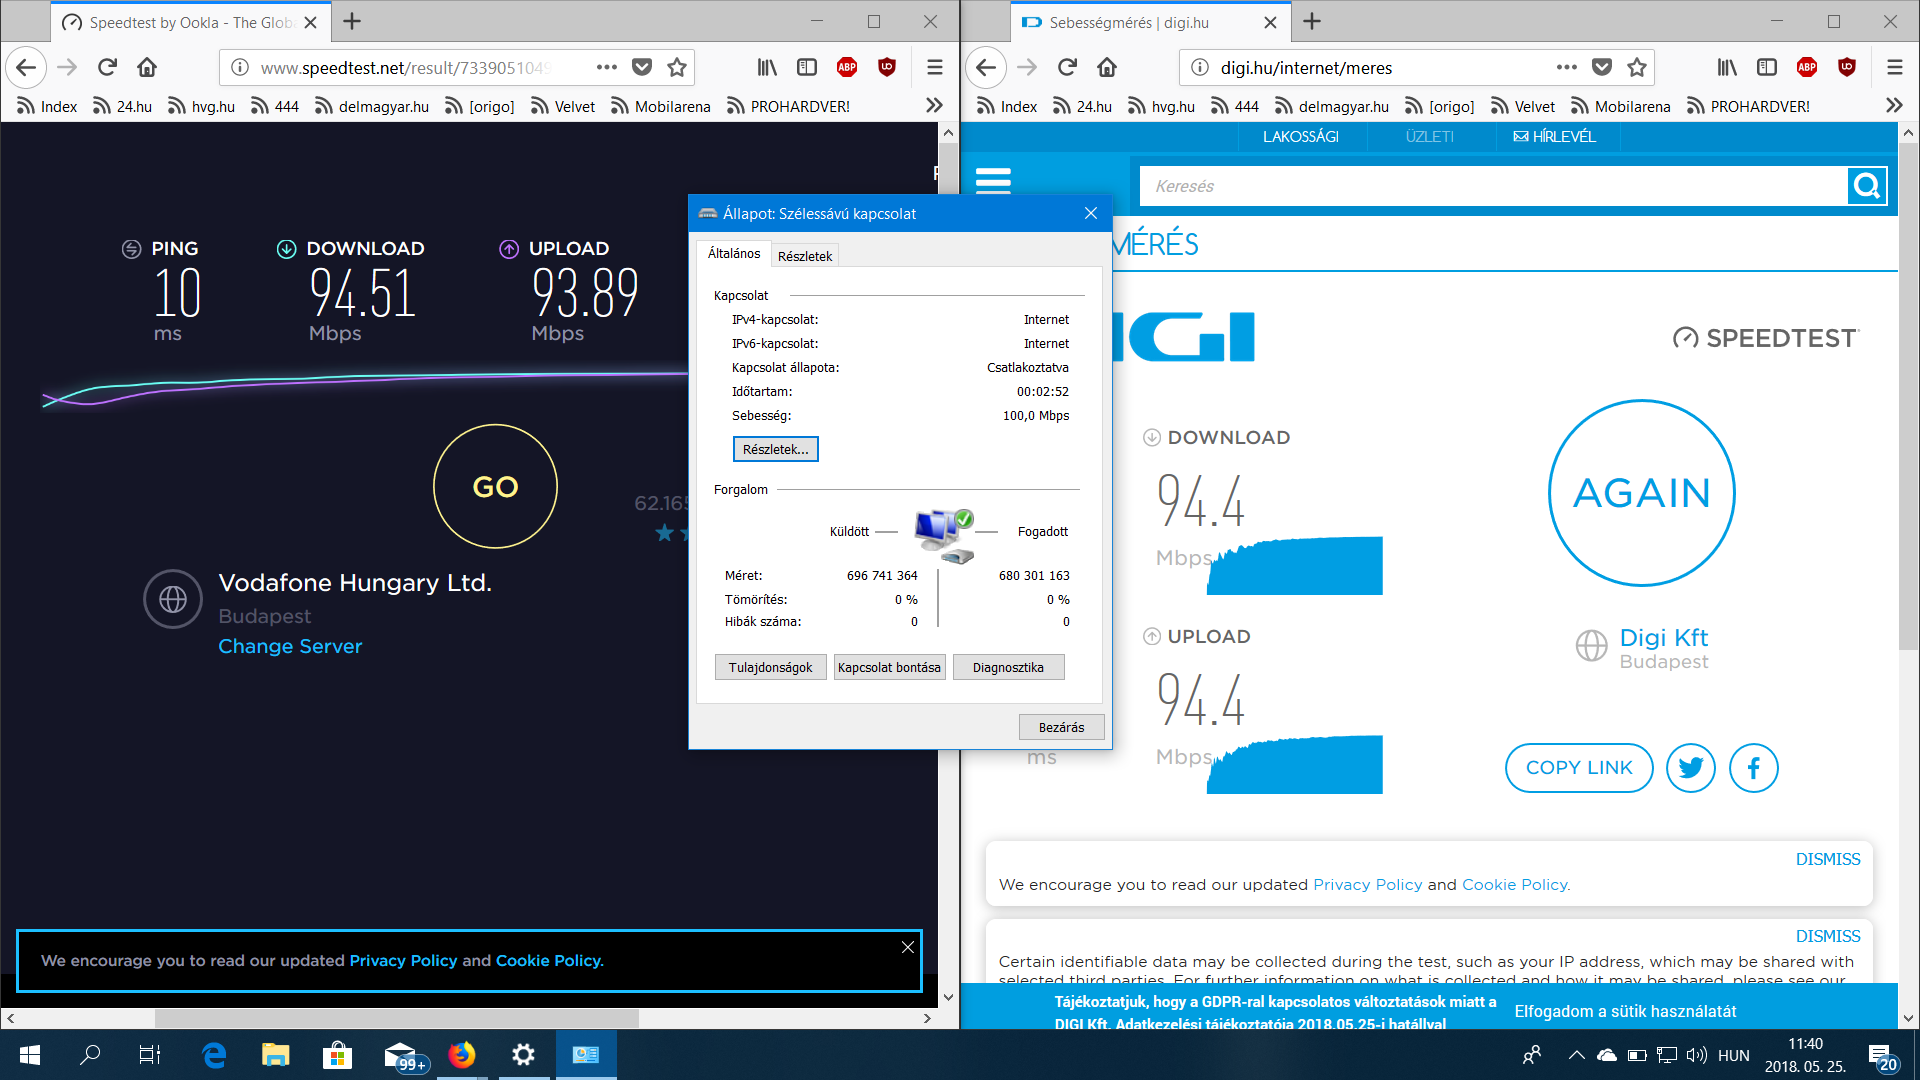
Task: Open delmagyar.hu bookmark in Speedtest window
Action: [x=372, y=106]
